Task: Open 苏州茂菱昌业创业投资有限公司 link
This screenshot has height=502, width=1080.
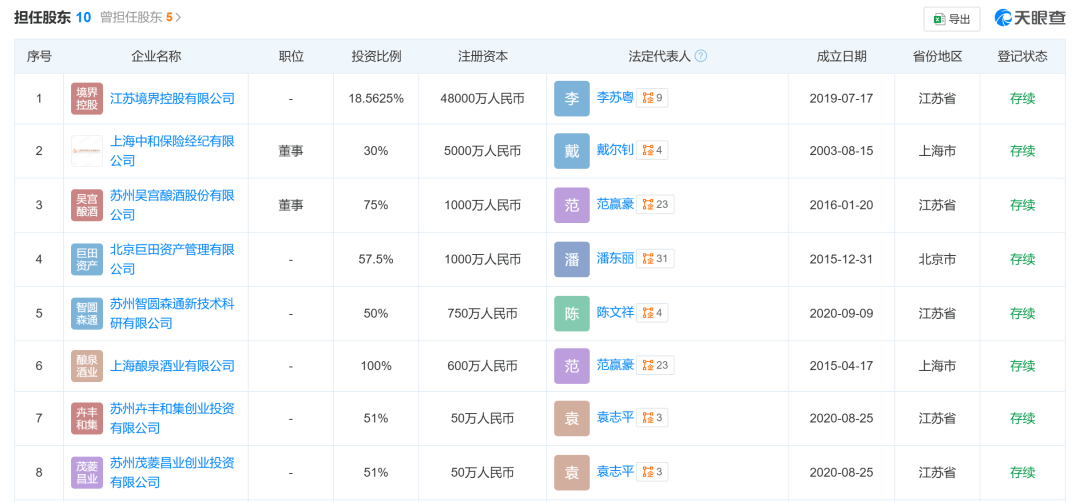Action: (172, 472)
